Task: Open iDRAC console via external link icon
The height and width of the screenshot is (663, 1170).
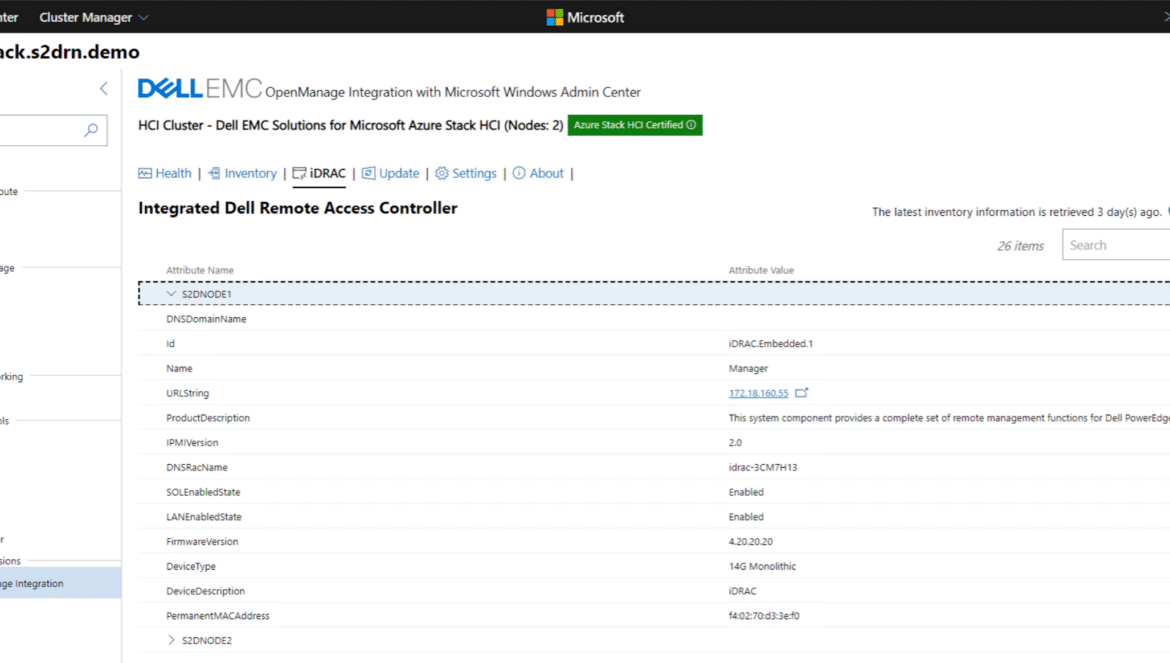Action: (x=801, y=392)
